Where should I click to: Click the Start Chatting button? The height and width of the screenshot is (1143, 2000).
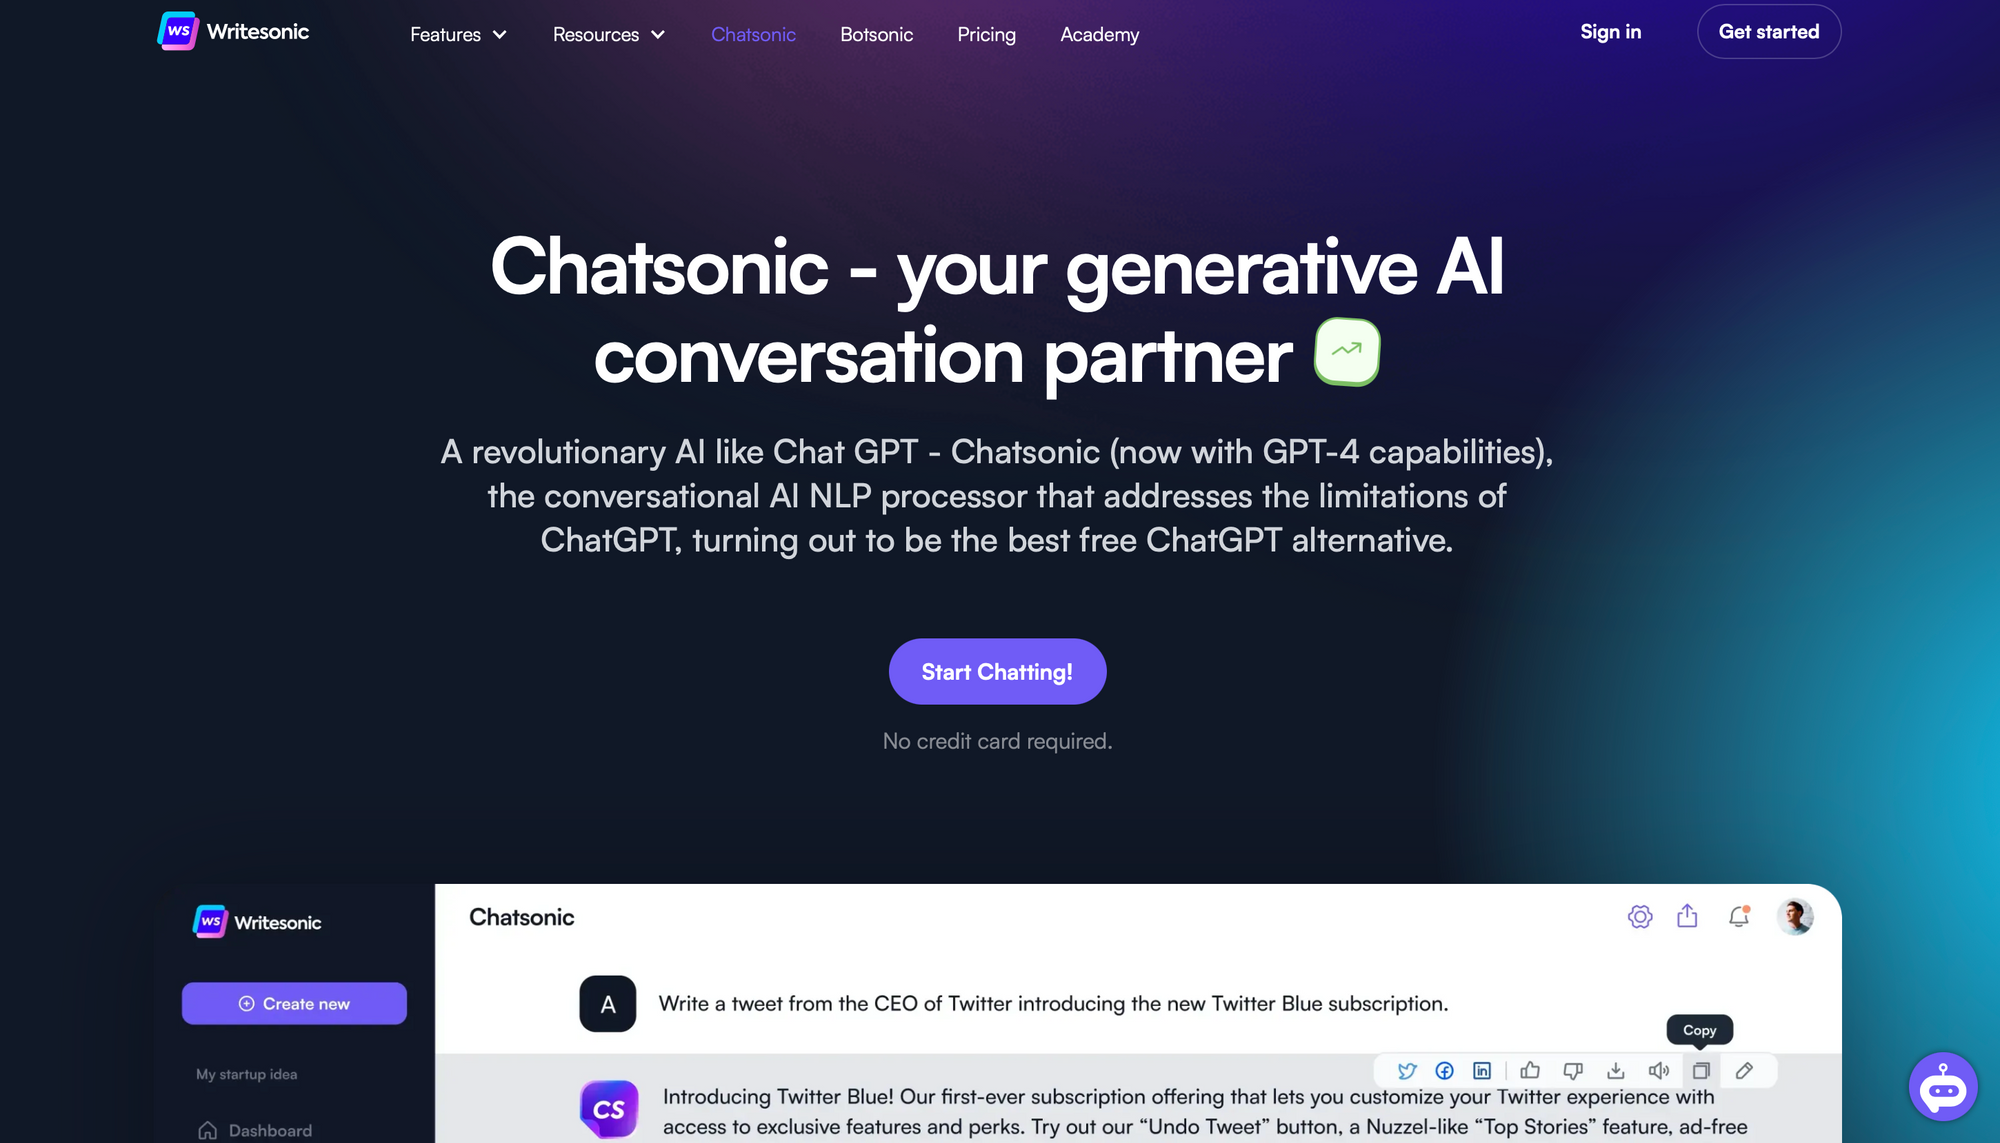click(x=997, y=672)
